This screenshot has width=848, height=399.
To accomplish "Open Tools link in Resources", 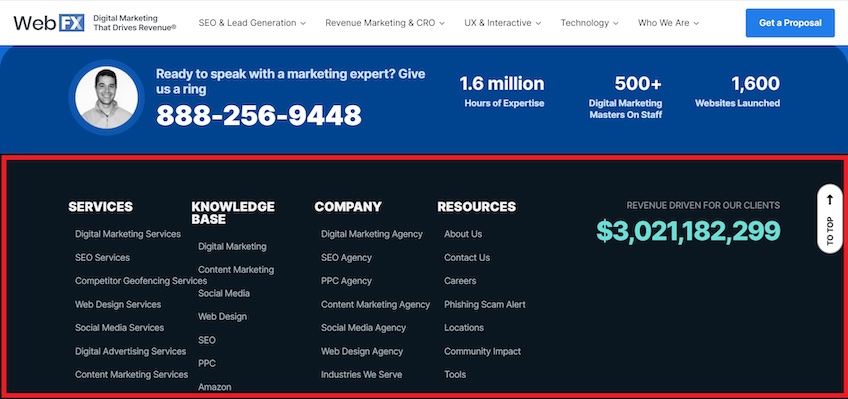I will click(455, 375).
